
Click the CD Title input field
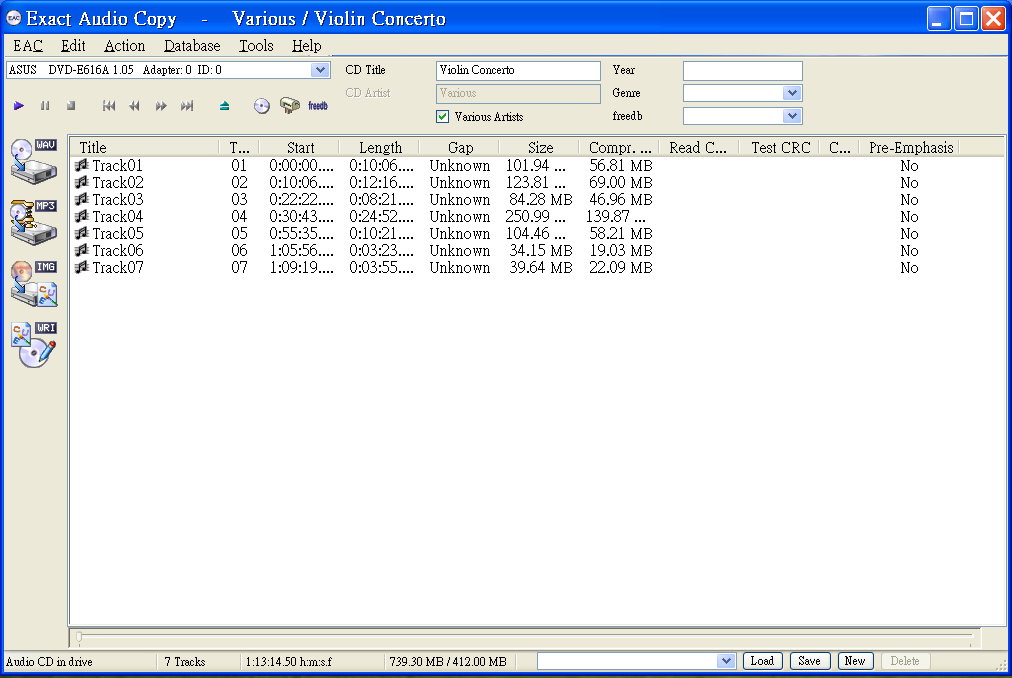pyautogui.click(x=518, y=71)
